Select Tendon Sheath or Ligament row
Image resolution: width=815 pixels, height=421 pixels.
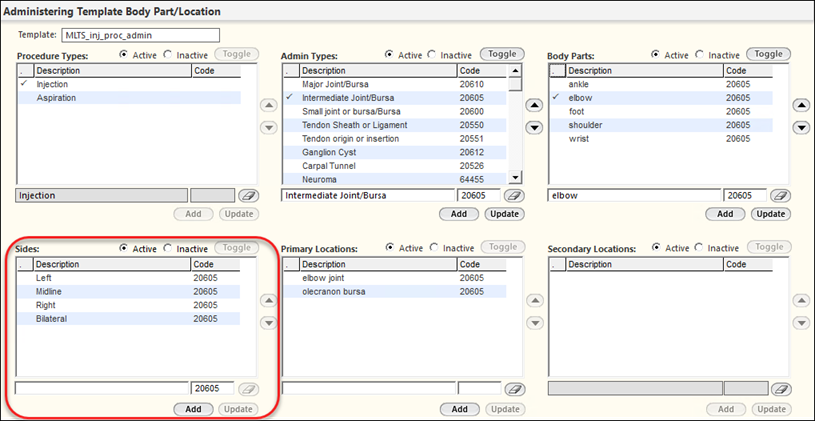[x=395, y=125]
